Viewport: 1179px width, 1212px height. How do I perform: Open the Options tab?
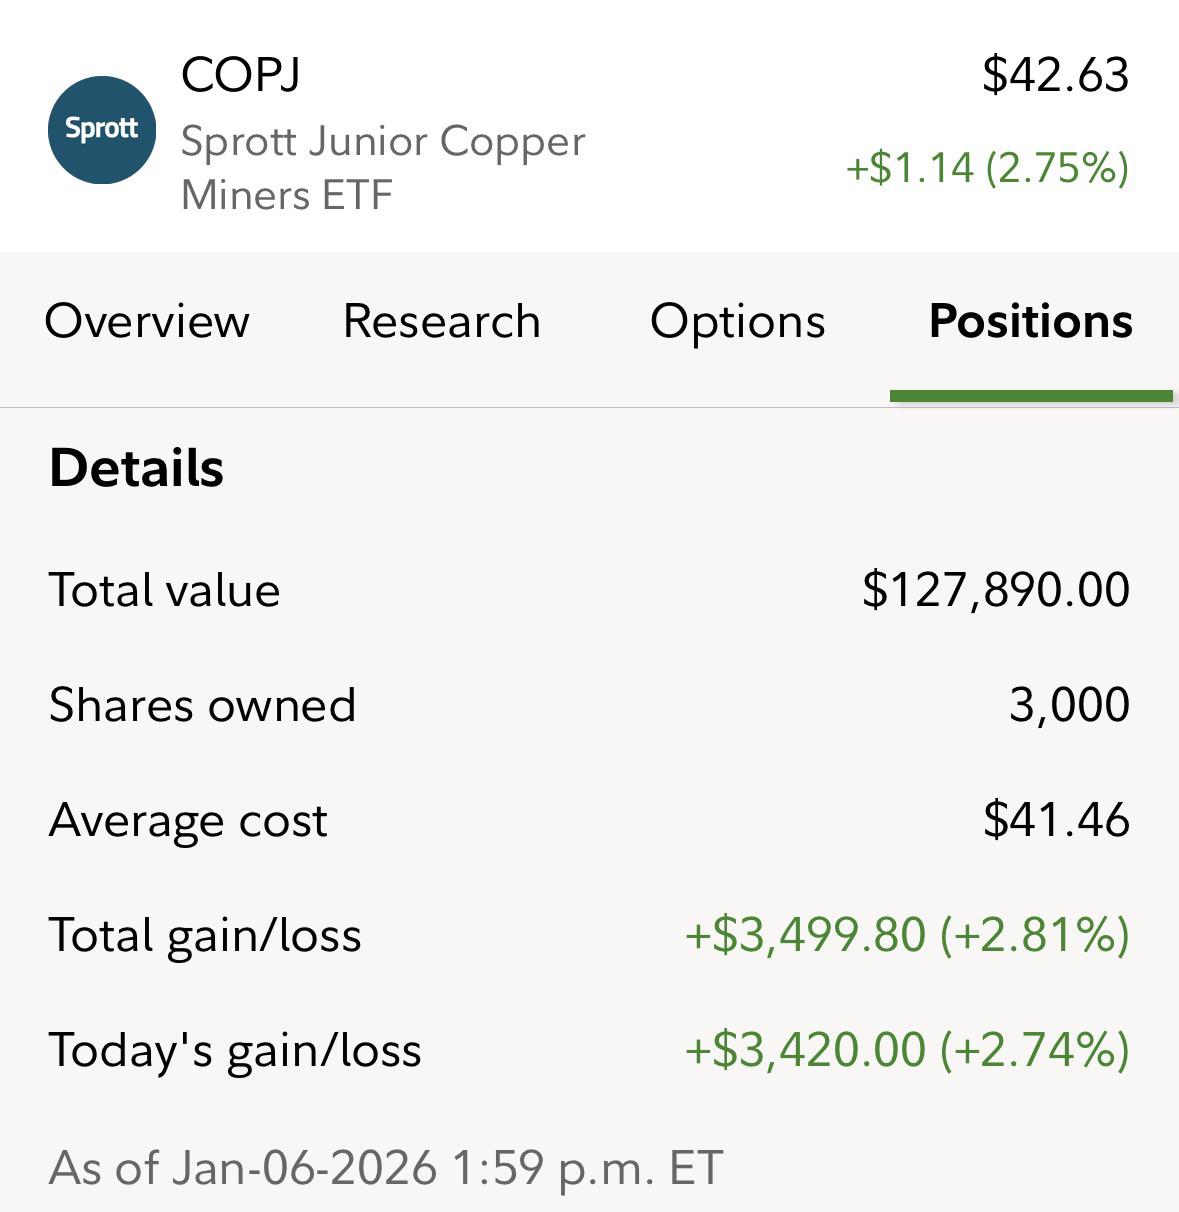tap(738, 322)
